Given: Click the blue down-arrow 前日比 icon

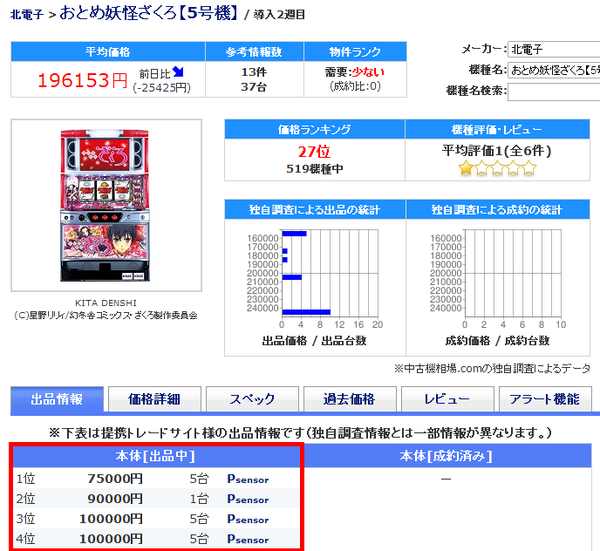Looking at the screenshot, I should pyautogui.click(x=178, y=72).
